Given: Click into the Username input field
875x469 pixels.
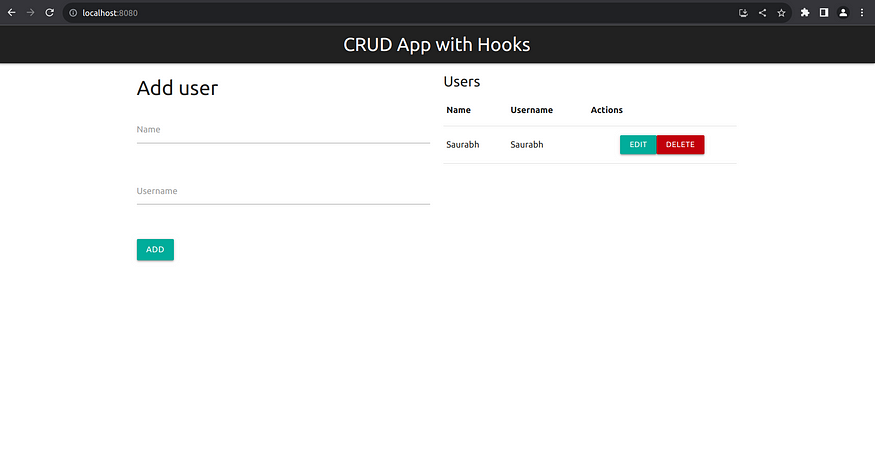Looking at the screenshot, I should point(283,194).
